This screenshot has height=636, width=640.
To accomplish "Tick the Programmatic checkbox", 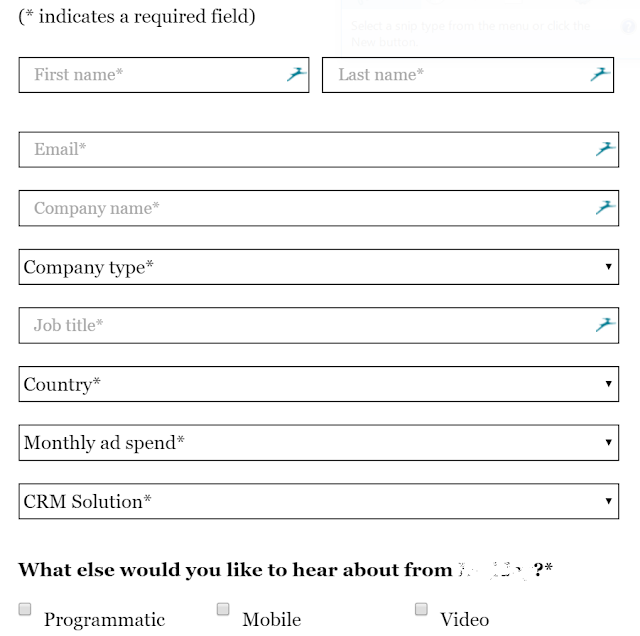I will tap(26, 609).
